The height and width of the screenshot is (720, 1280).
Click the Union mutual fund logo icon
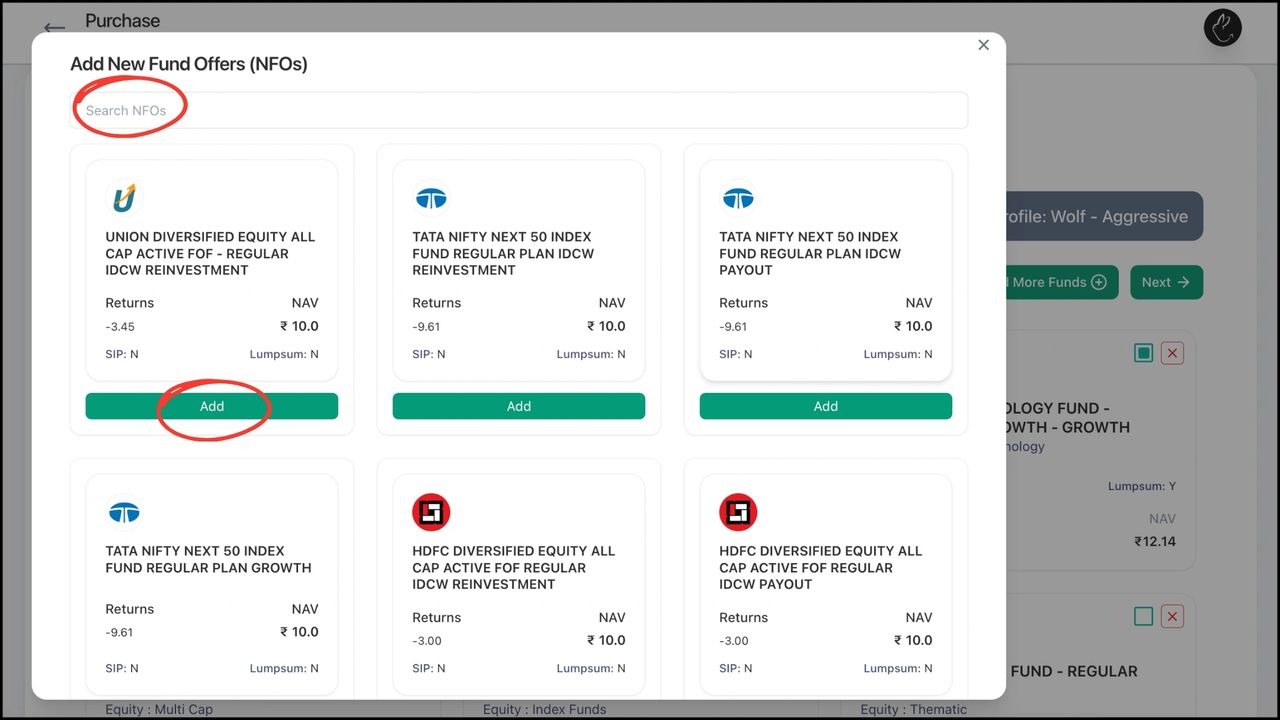pyautogui.click(x=124, y=198)
